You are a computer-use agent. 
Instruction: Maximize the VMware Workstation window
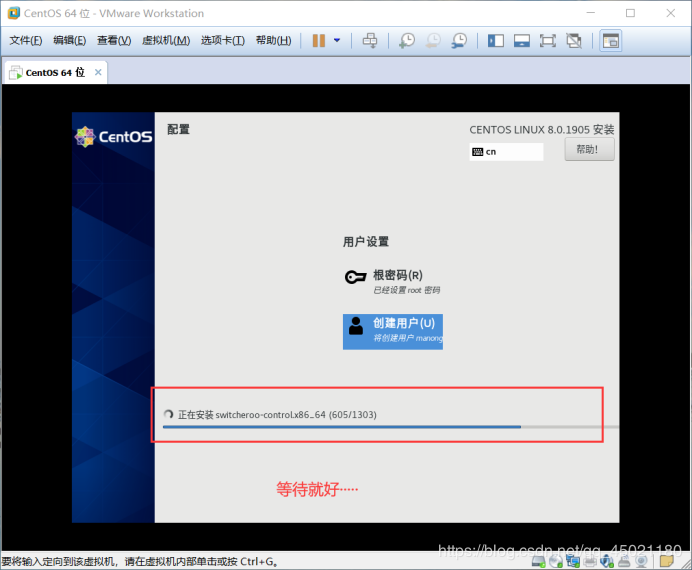(630, 13)
